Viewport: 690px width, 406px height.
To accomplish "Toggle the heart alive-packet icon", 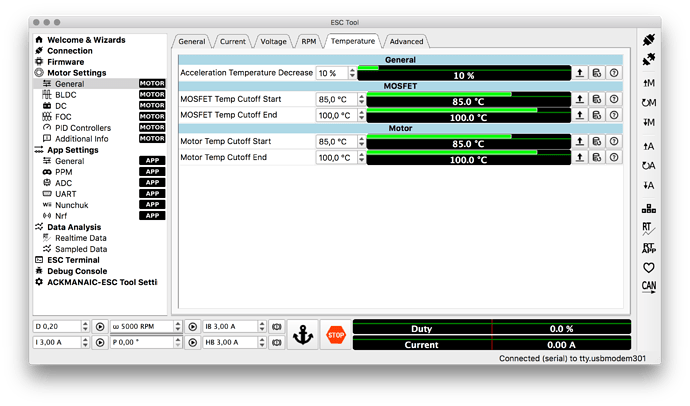I will (x=649, y=267).
